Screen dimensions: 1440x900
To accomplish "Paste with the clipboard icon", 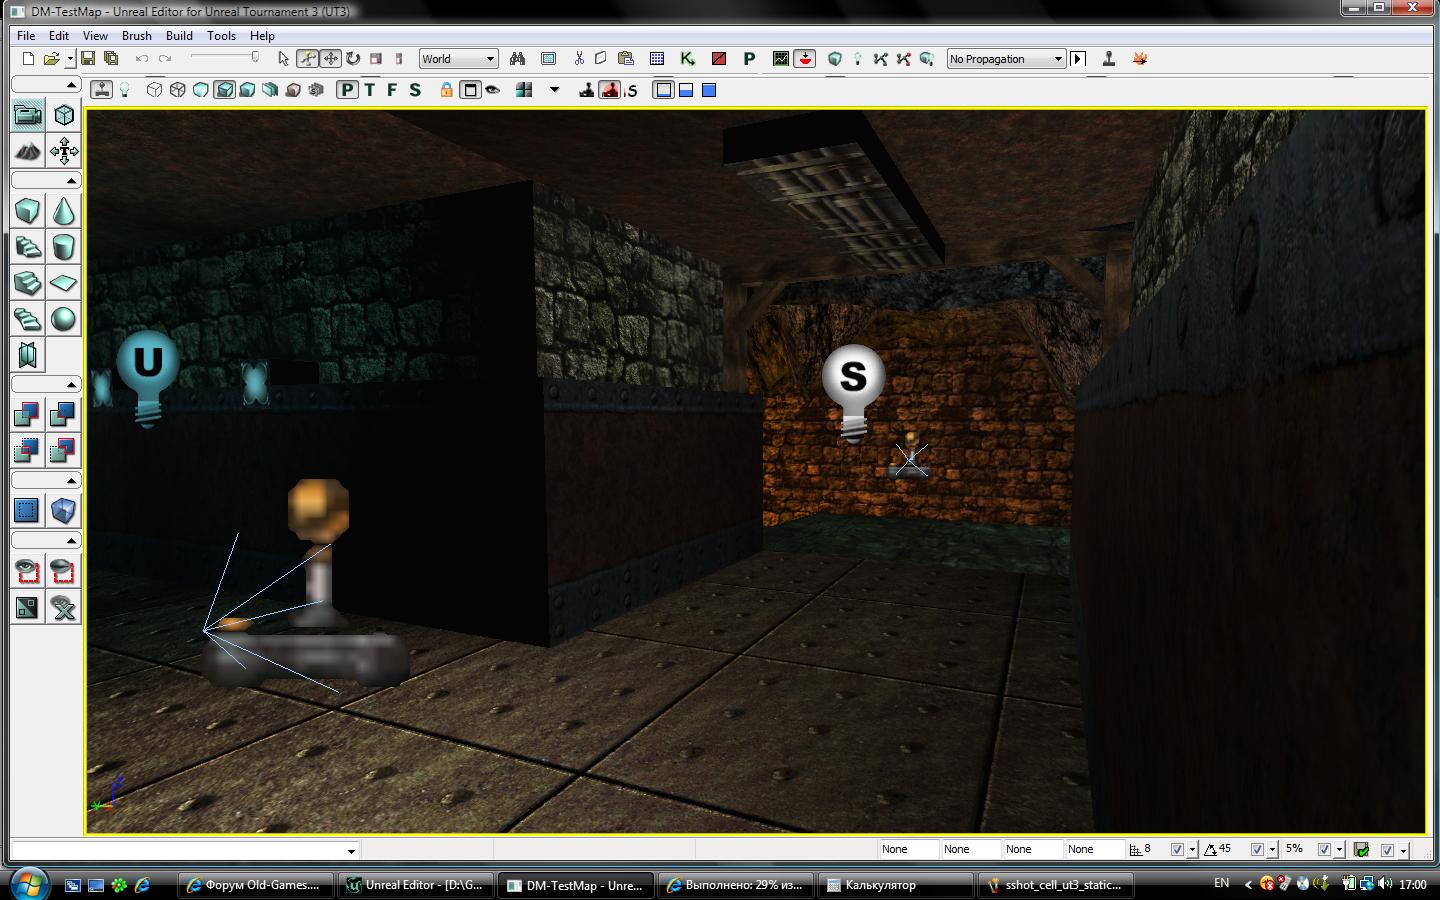I will click(626, 59).
